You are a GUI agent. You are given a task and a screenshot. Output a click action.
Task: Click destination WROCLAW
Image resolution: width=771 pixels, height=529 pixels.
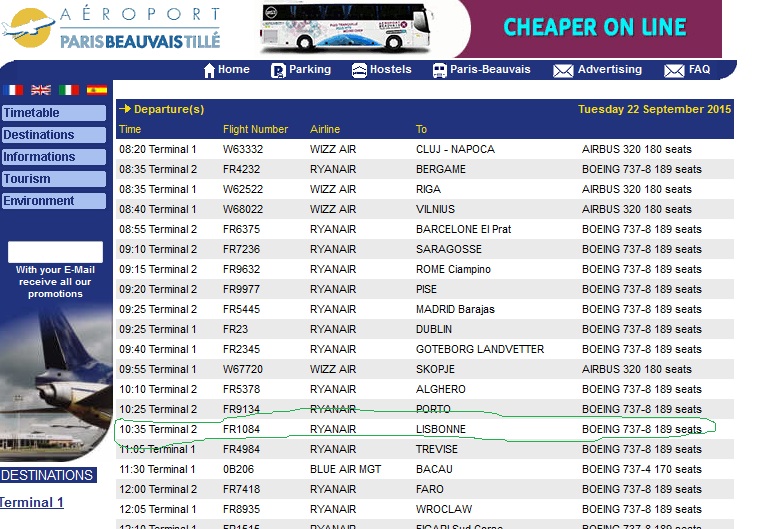click(x=444, y=510)
